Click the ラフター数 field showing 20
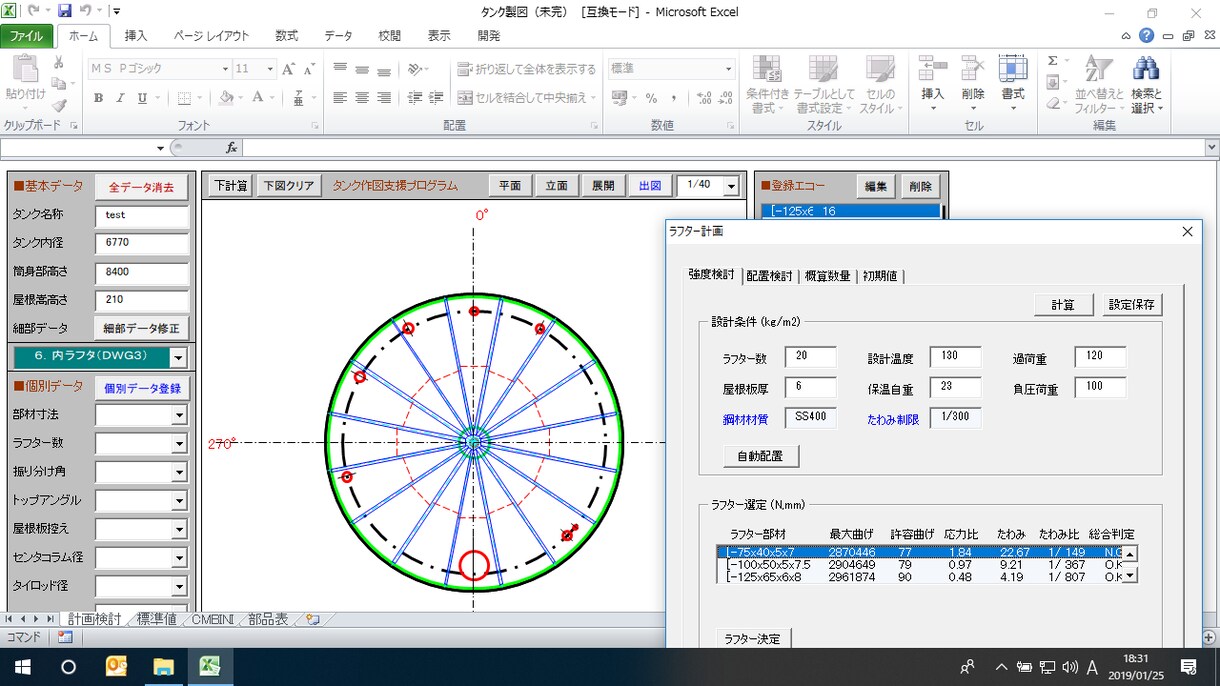This screenshot has height=686, width=1220. tap(811, 358)
